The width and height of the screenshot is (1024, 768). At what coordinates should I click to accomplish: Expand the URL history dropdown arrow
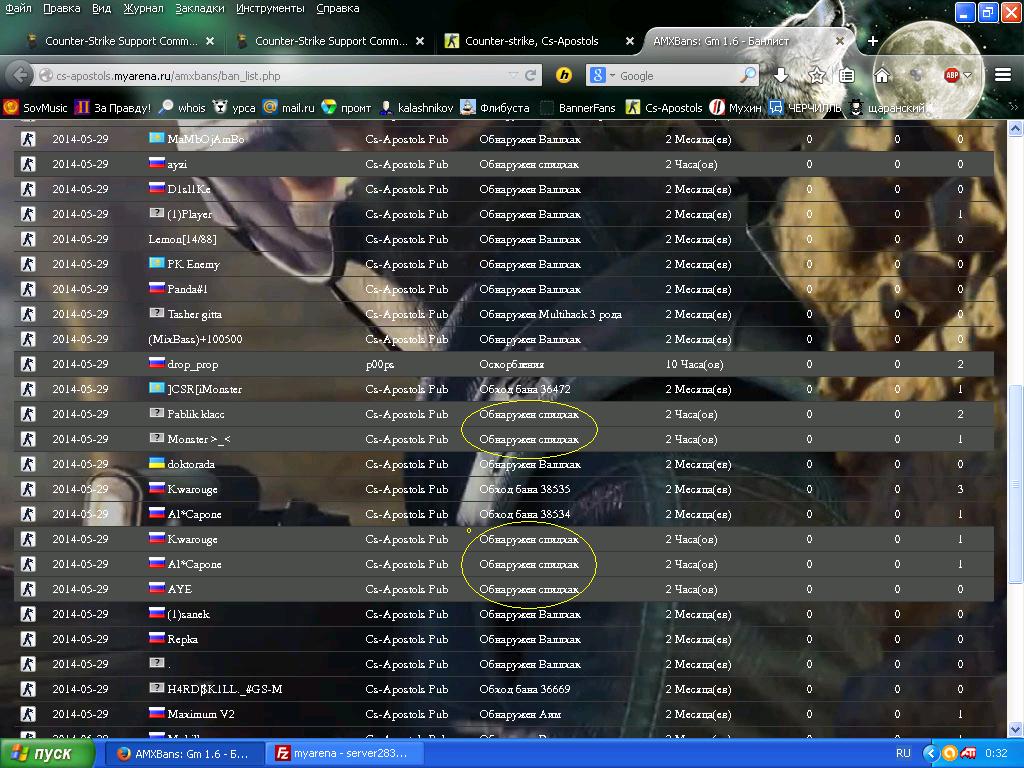(x=513, y=76)
